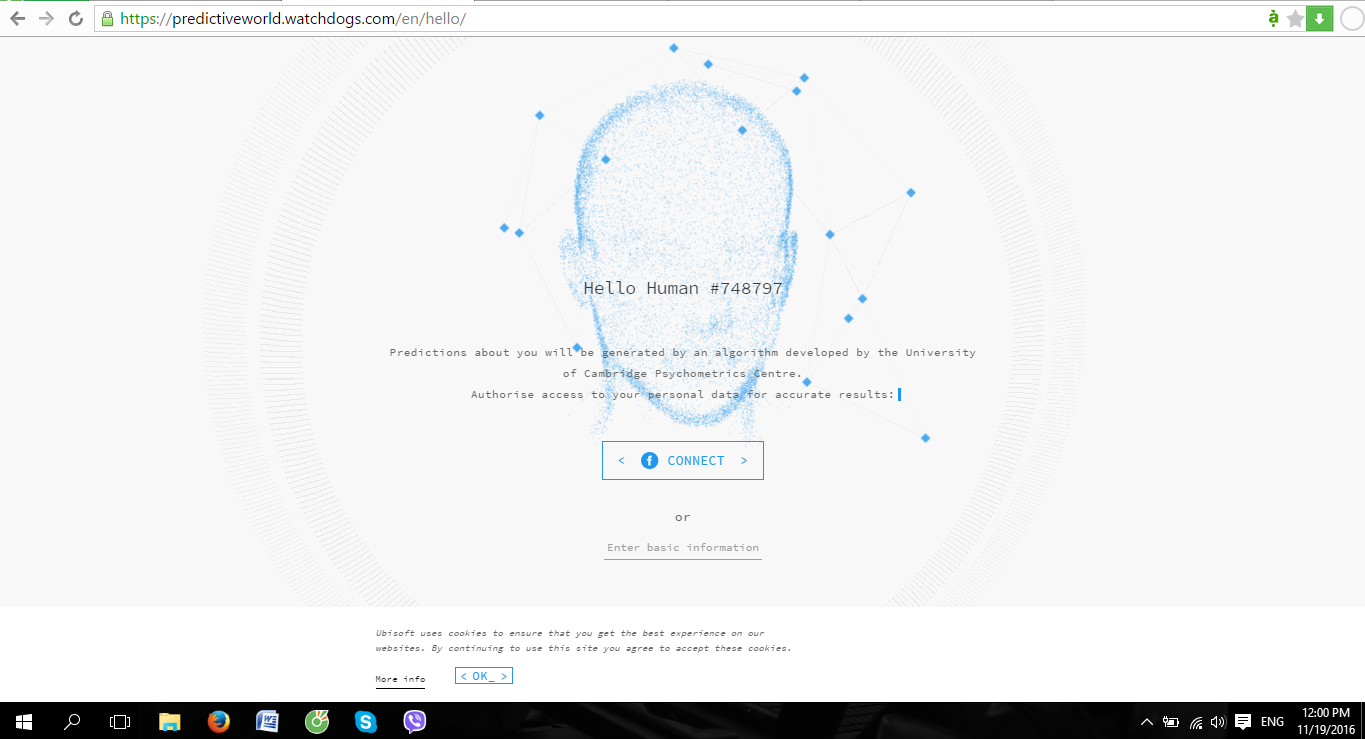This screenshot has width=1365, height=739.
Task: Open the green browser app in taskbar
Action: click(317, 721)
